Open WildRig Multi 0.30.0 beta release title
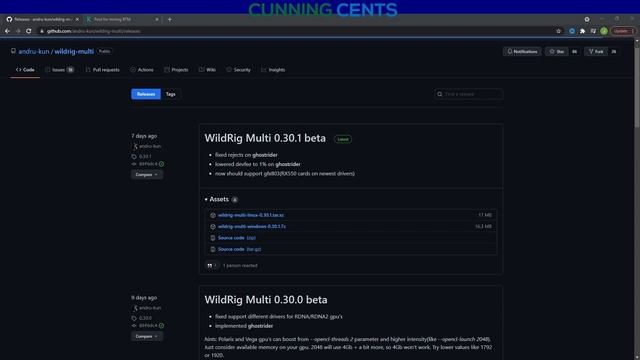This screenshot has width=640, height=360. [x=266, y=300]
